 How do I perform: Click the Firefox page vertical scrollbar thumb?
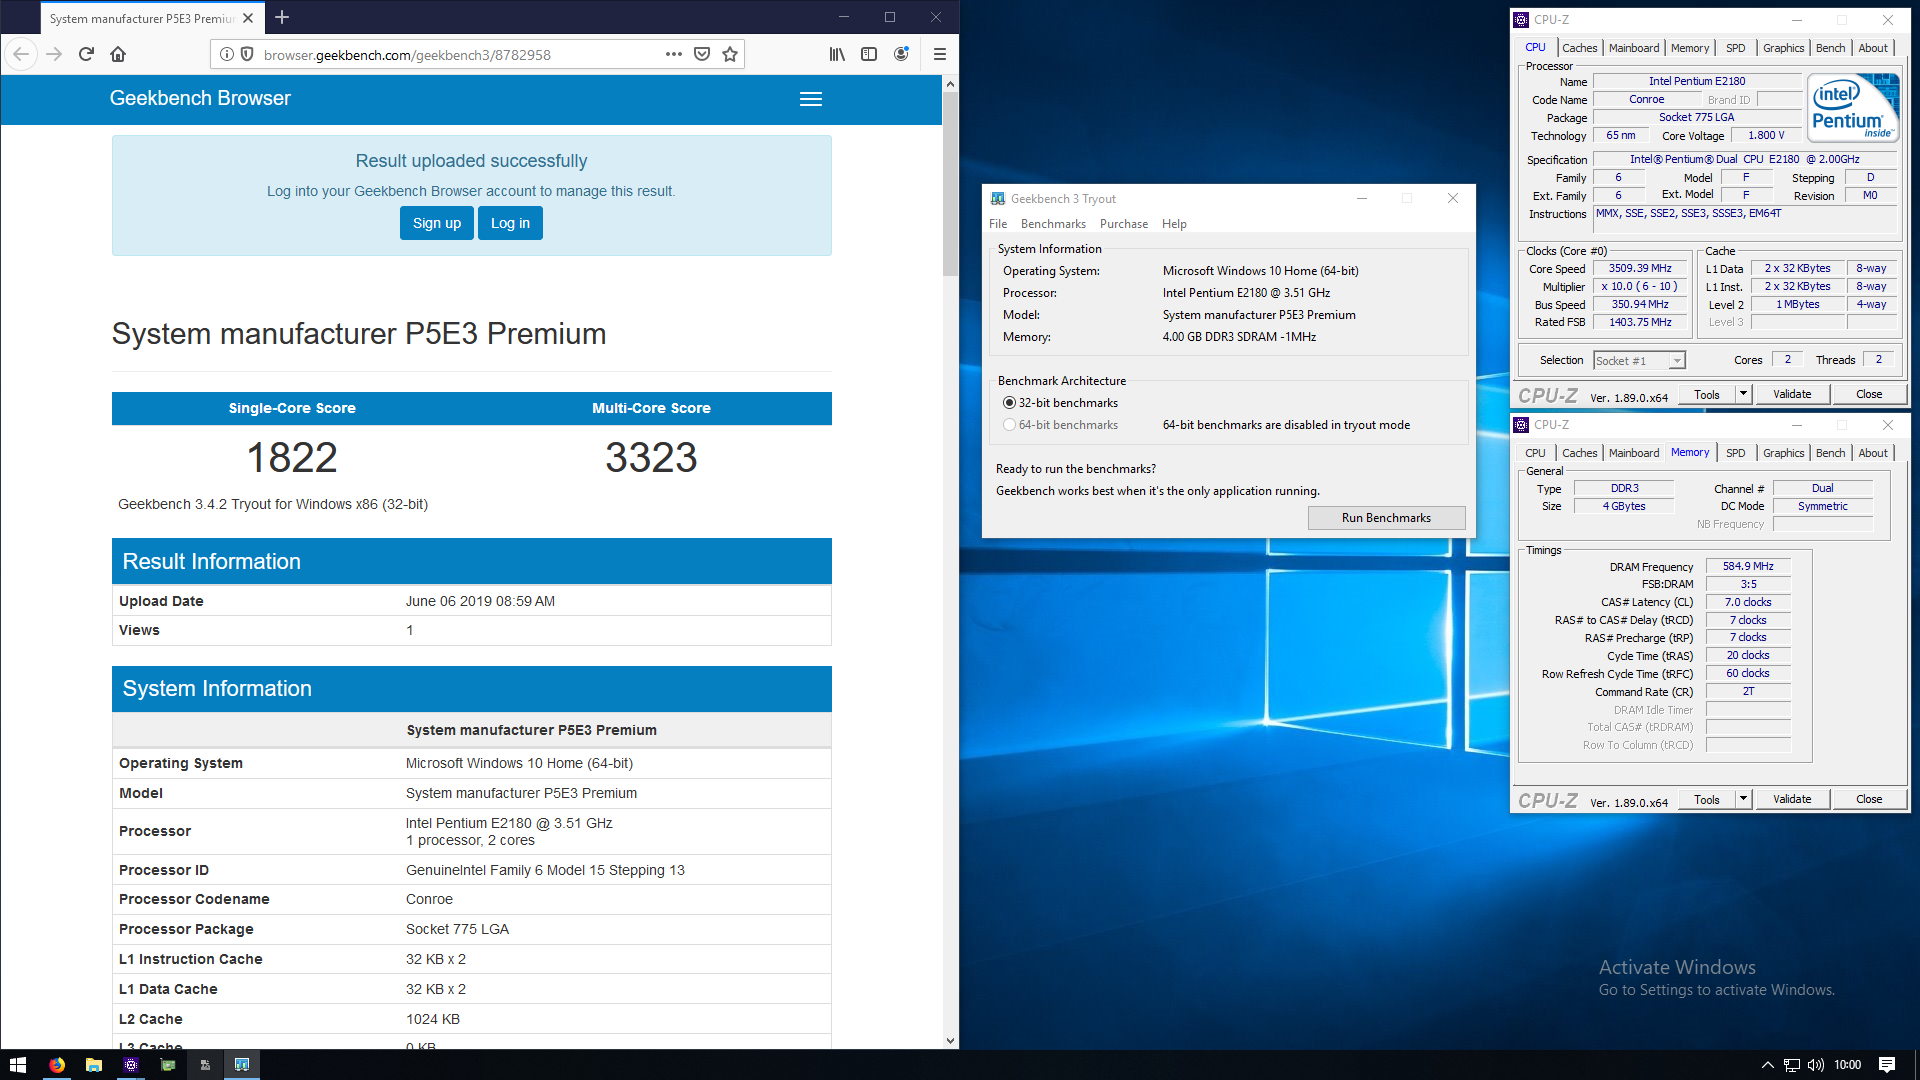(950, 184)
